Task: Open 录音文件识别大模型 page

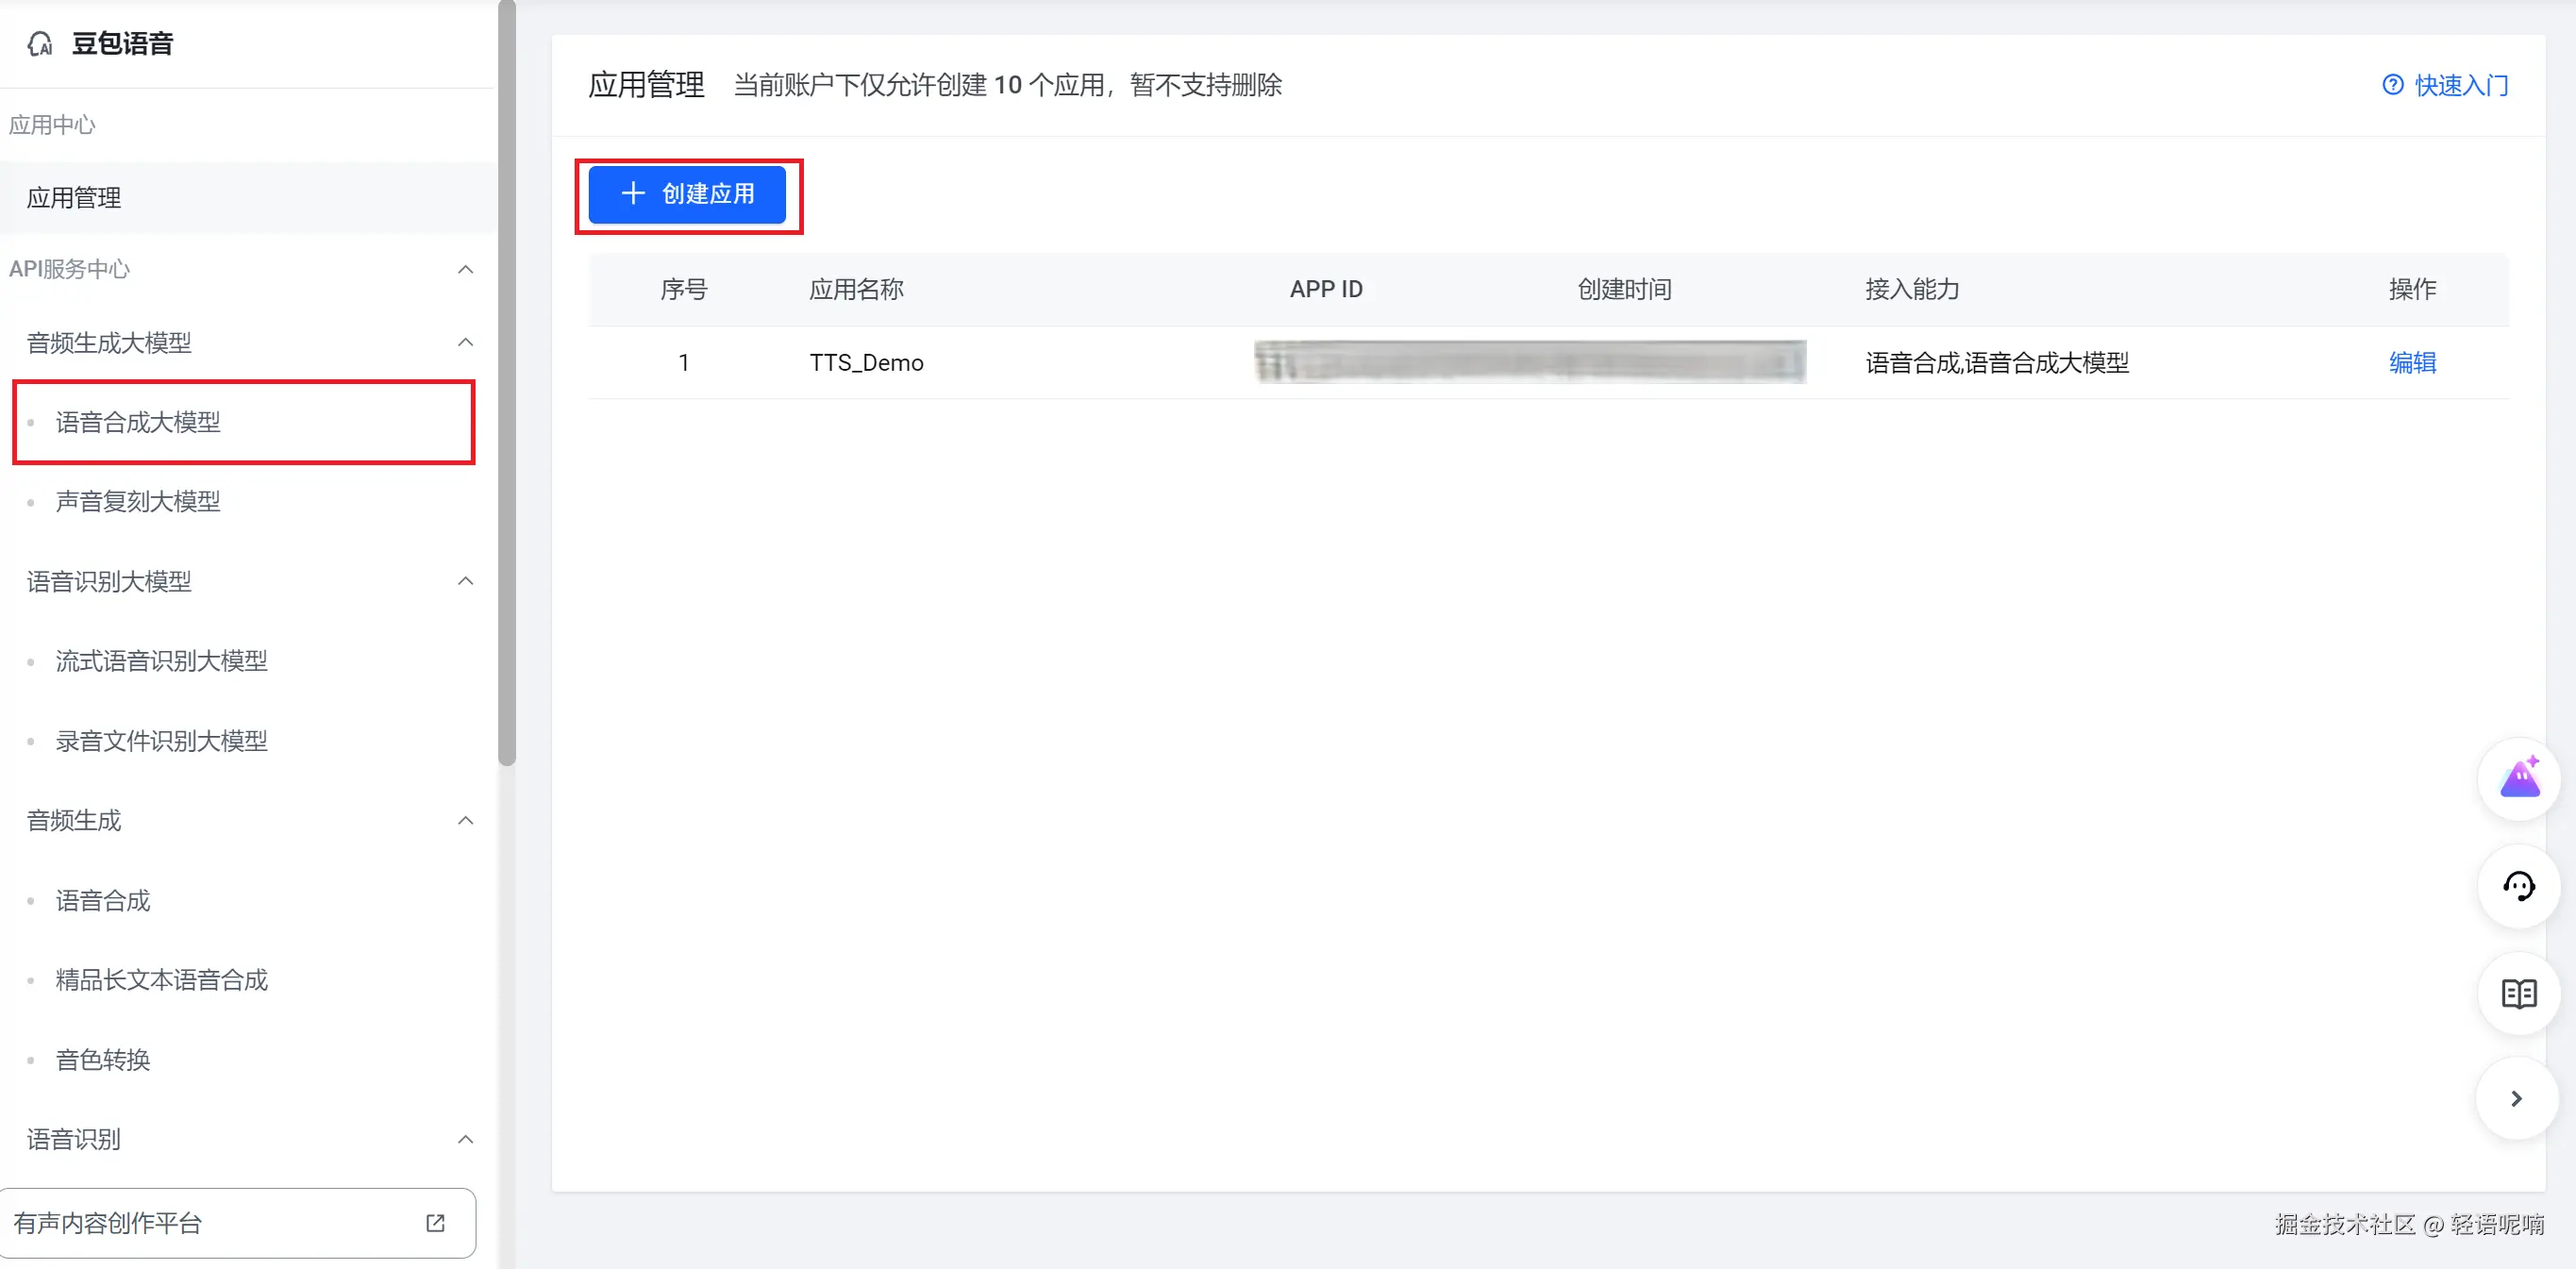Action: [161, 741]
